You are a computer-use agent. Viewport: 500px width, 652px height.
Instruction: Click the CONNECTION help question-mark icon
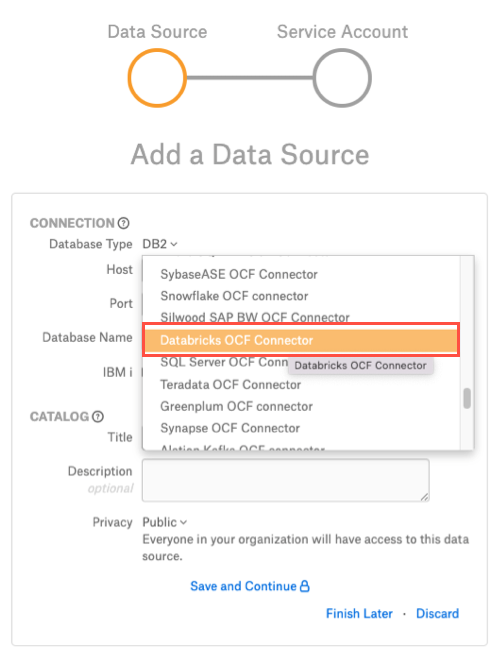pyautogui.click(x=123, y=223)
